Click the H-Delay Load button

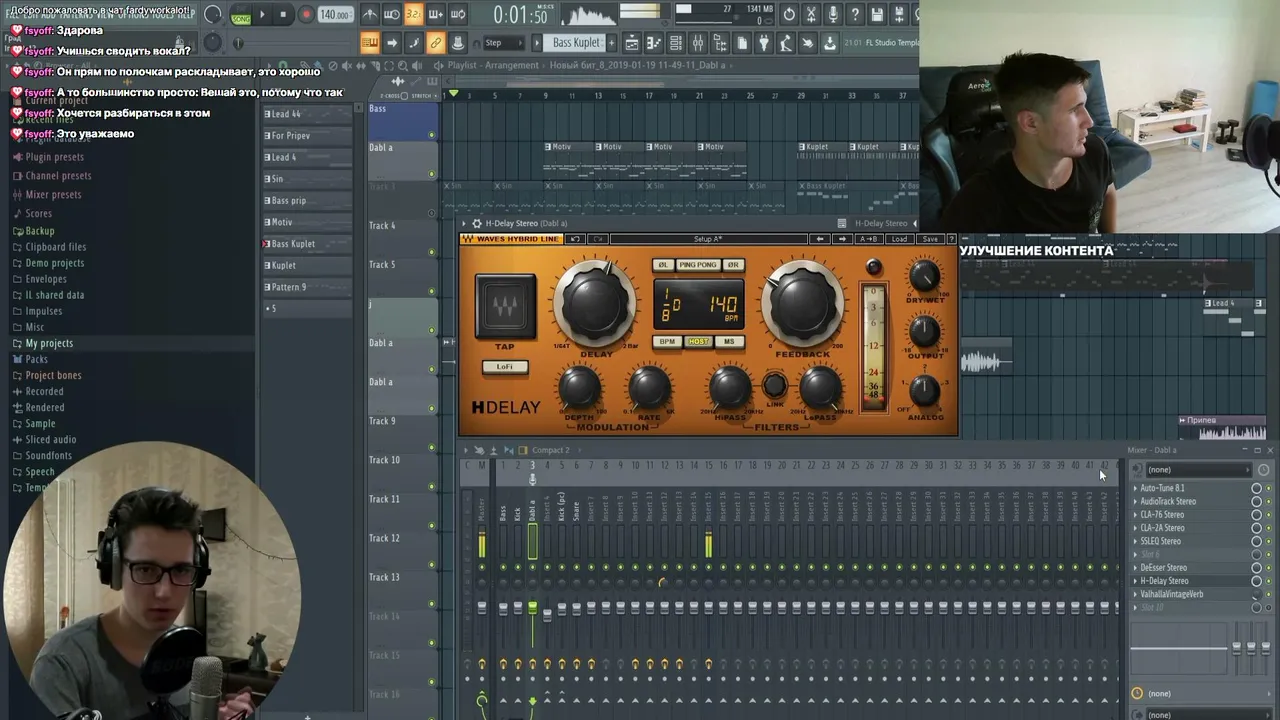[900, 239]
